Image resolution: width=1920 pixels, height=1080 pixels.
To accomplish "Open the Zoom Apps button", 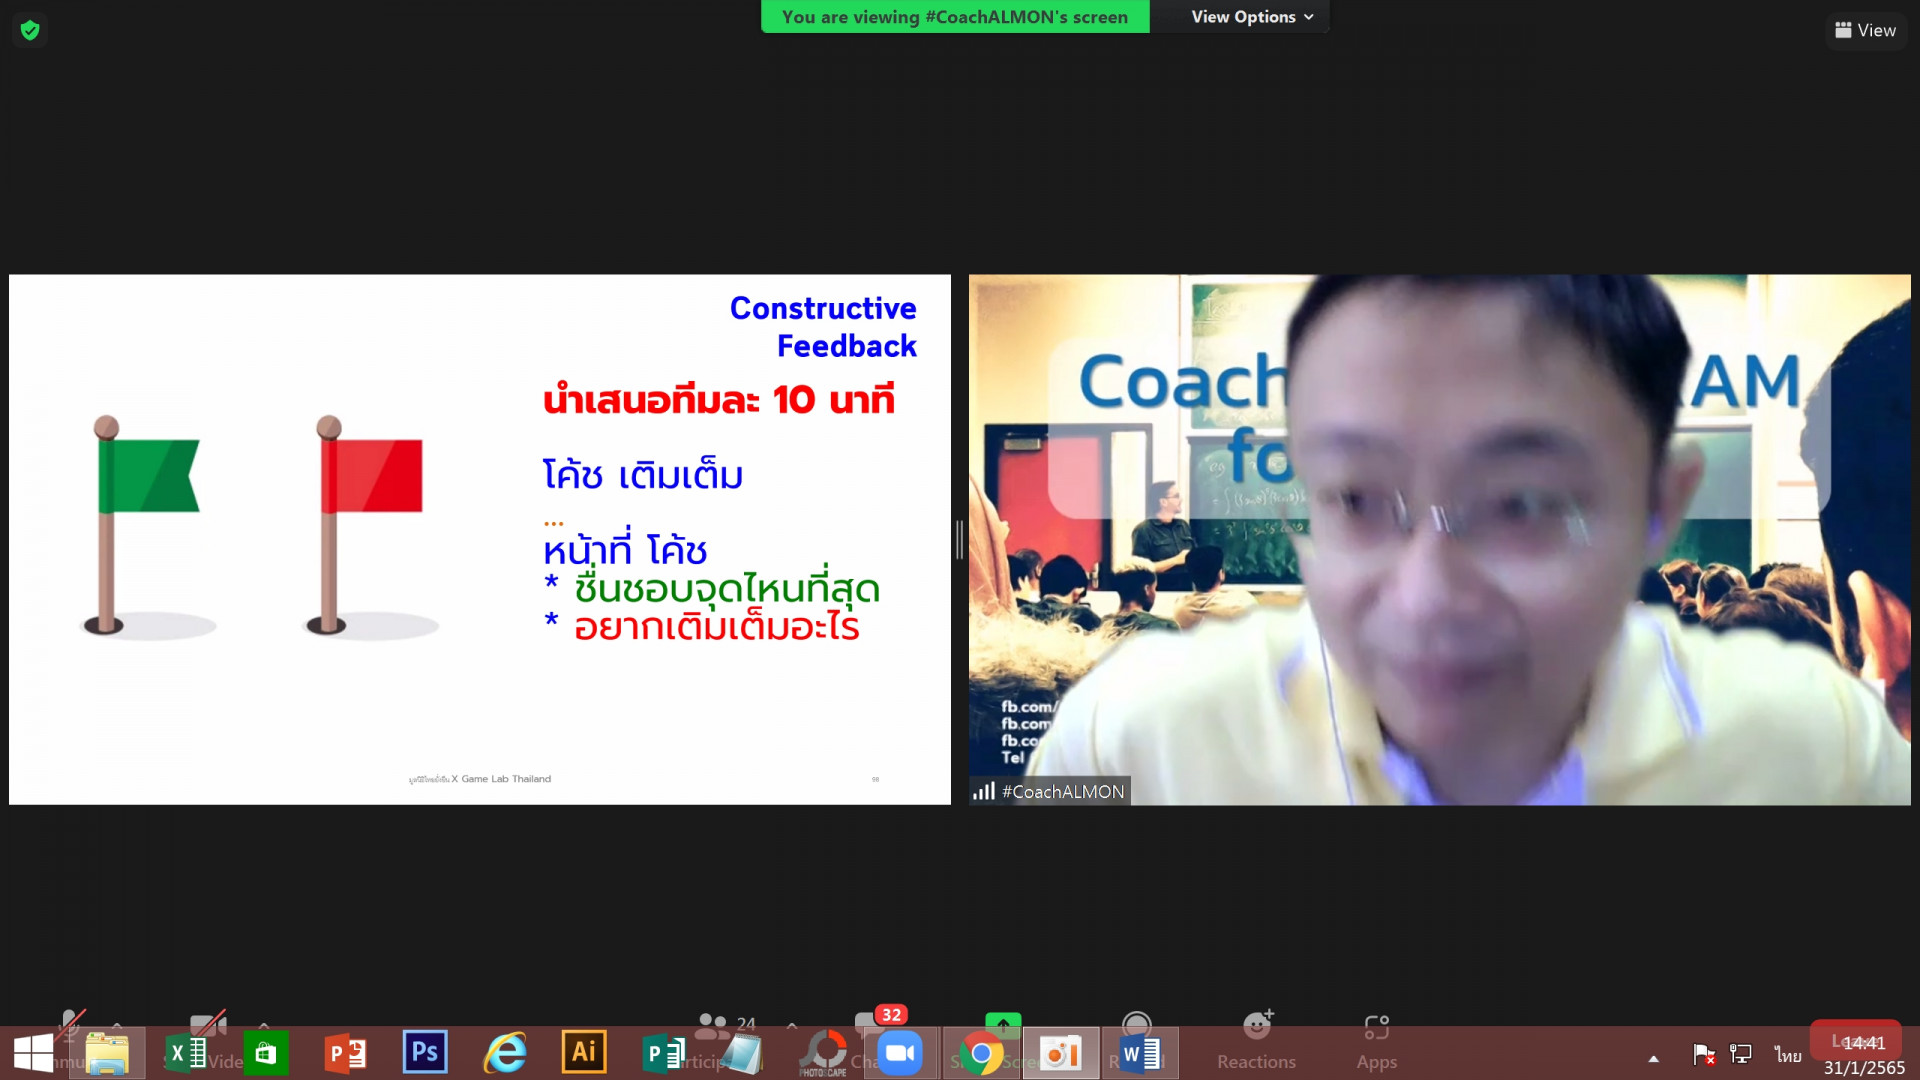I will [1377, 1041].
